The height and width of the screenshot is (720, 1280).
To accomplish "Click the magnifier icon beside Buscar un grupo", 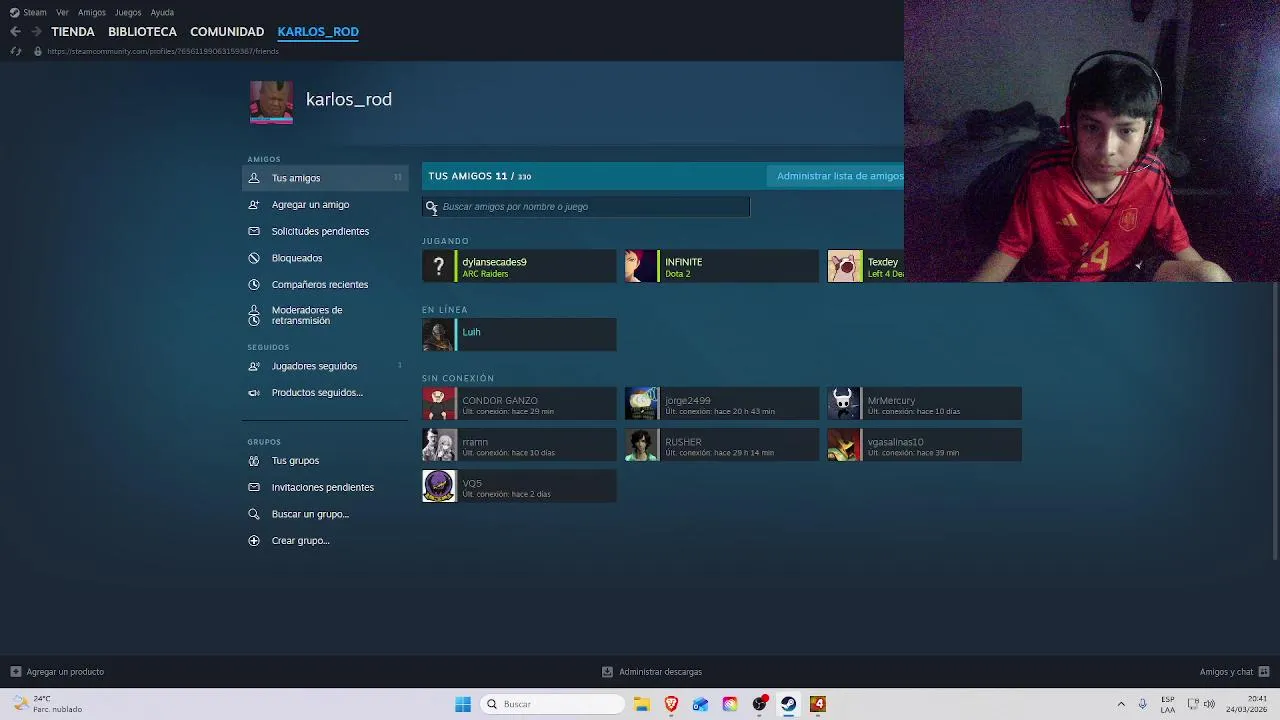I will click(x=254, y=514).
